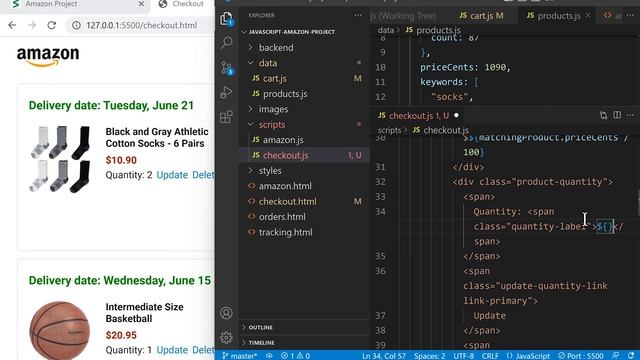Click the Ln 34, Col 57 status item

tap(384, 356)
